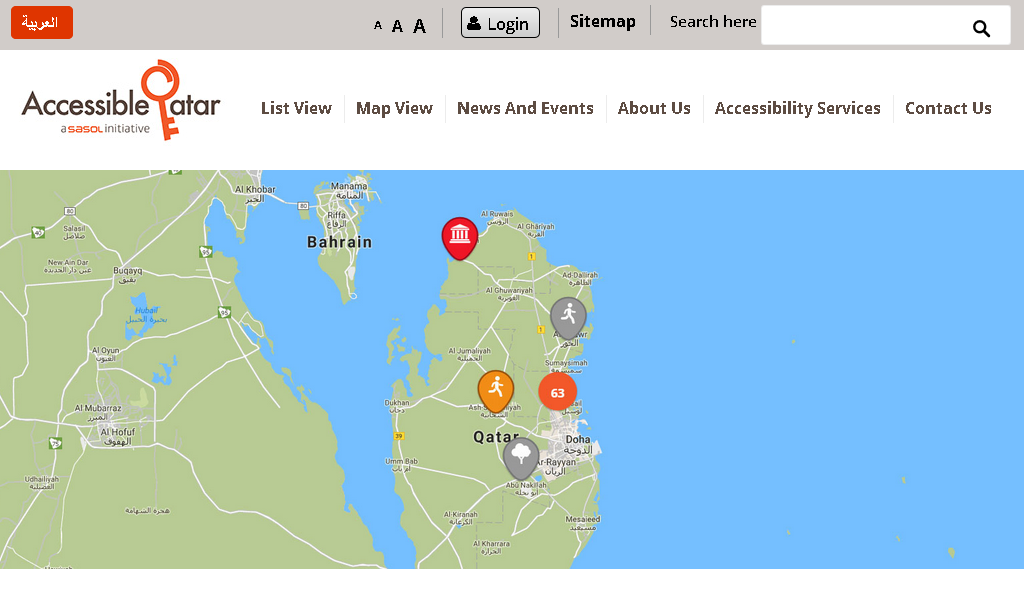The width and height of the screenshot is (1024, 600).
Task: Select the smallest font size A
Action: [377, 26]
